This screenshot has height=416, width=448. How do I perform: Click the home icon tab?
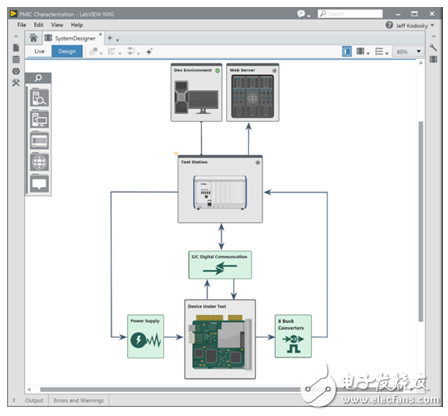pyautogui.click(x=33, y=38)
